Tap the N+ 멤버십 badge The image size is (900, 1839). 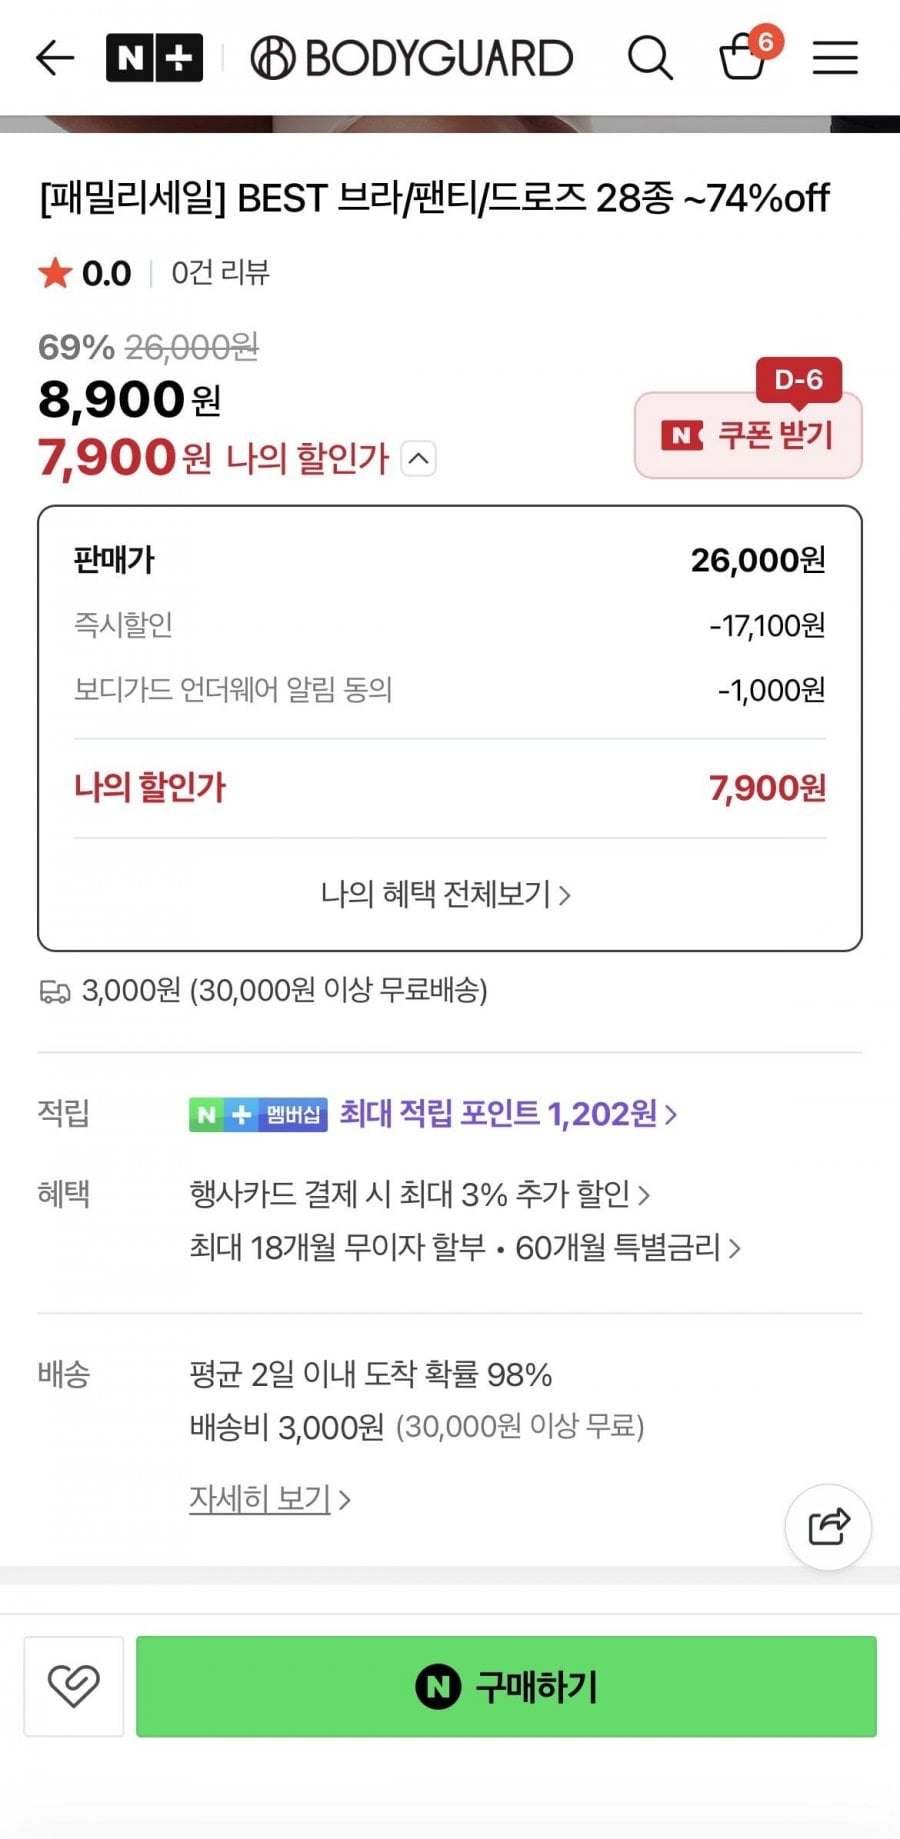pos(258,1114)
